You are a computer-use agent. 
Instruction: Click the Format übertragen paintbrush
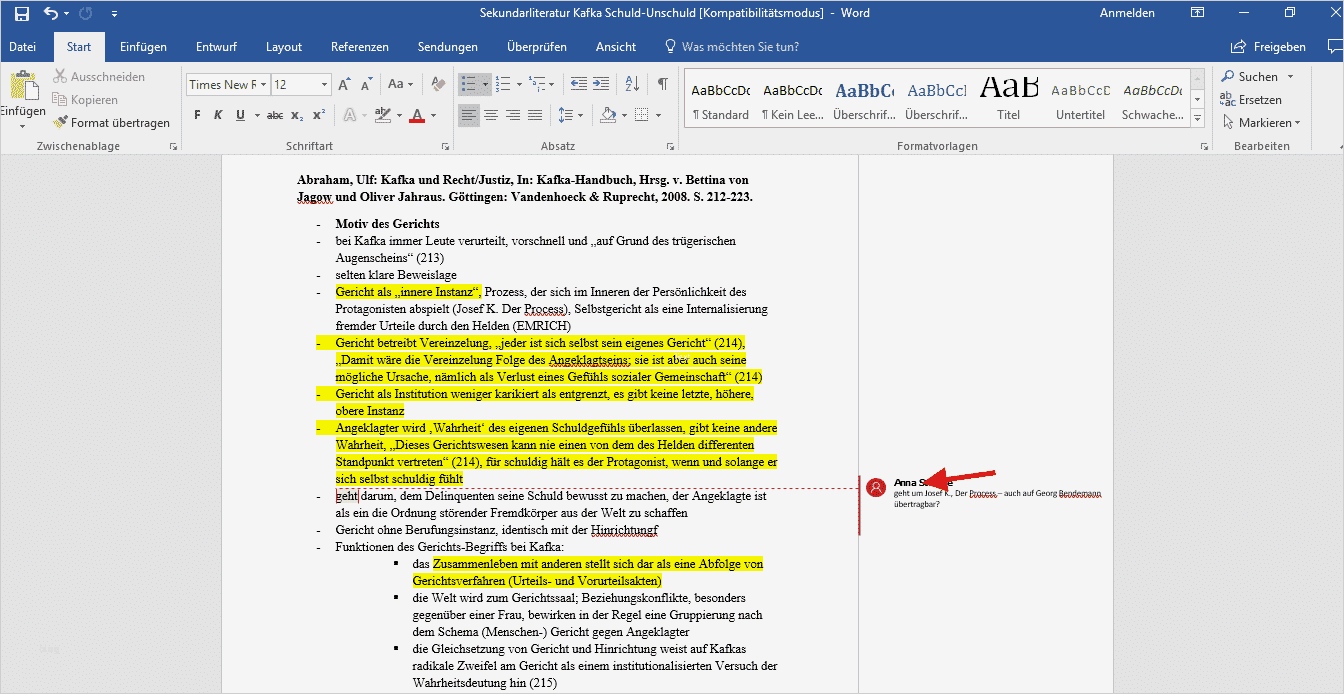(112, 122)
